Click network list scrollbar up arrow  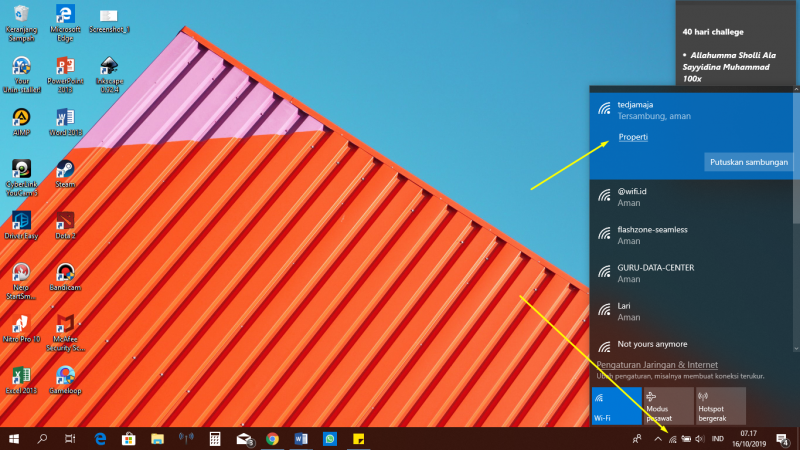pyautogui.click(x=796, y=89)
